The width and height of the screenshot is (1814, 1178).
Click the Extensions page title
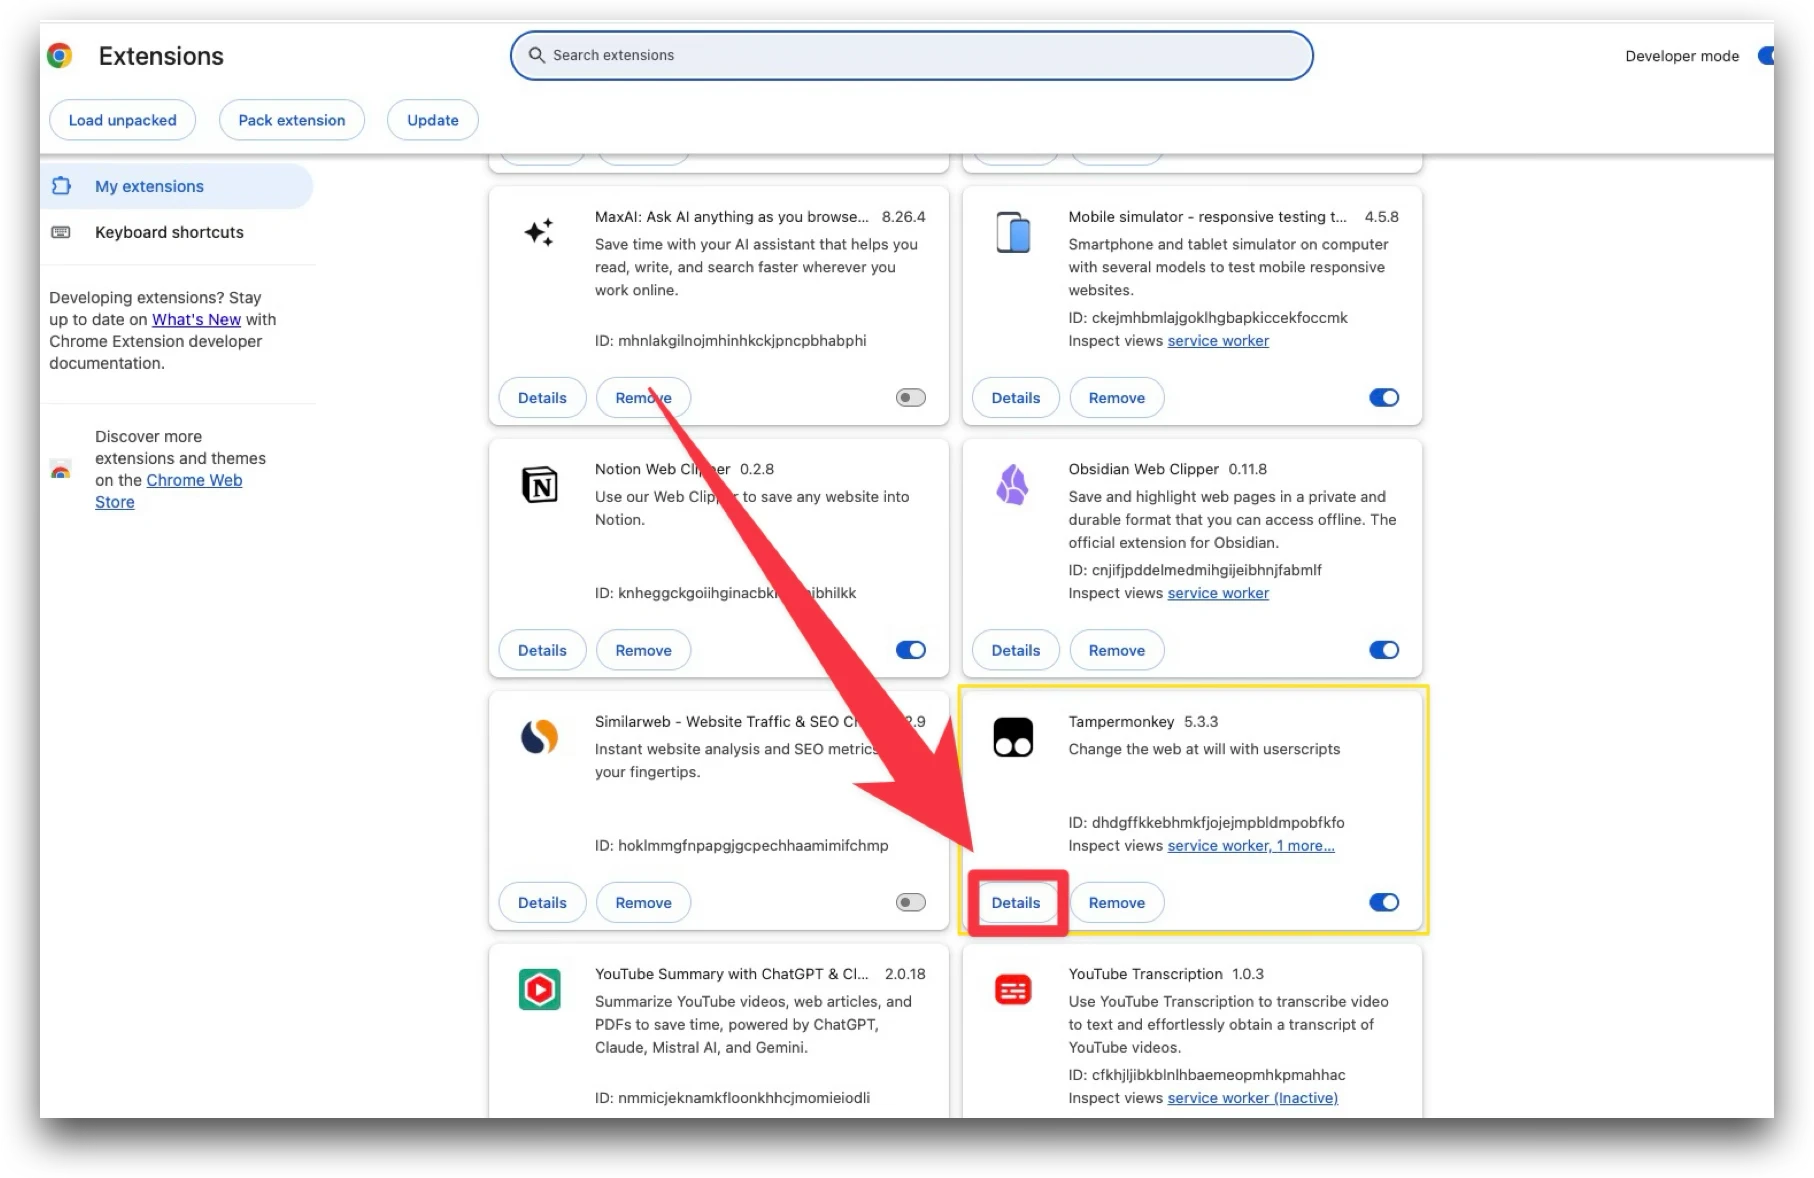coord(161,56)
